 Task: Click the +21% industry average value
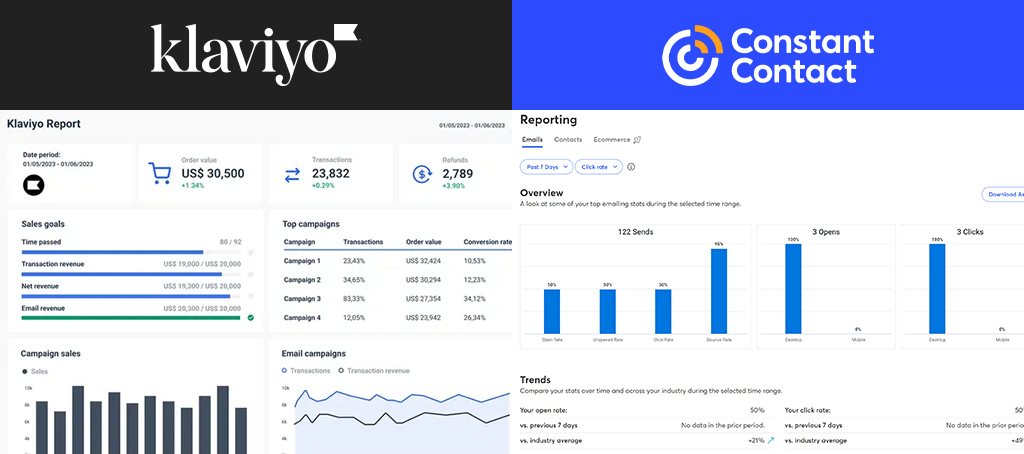coord(757,440)
